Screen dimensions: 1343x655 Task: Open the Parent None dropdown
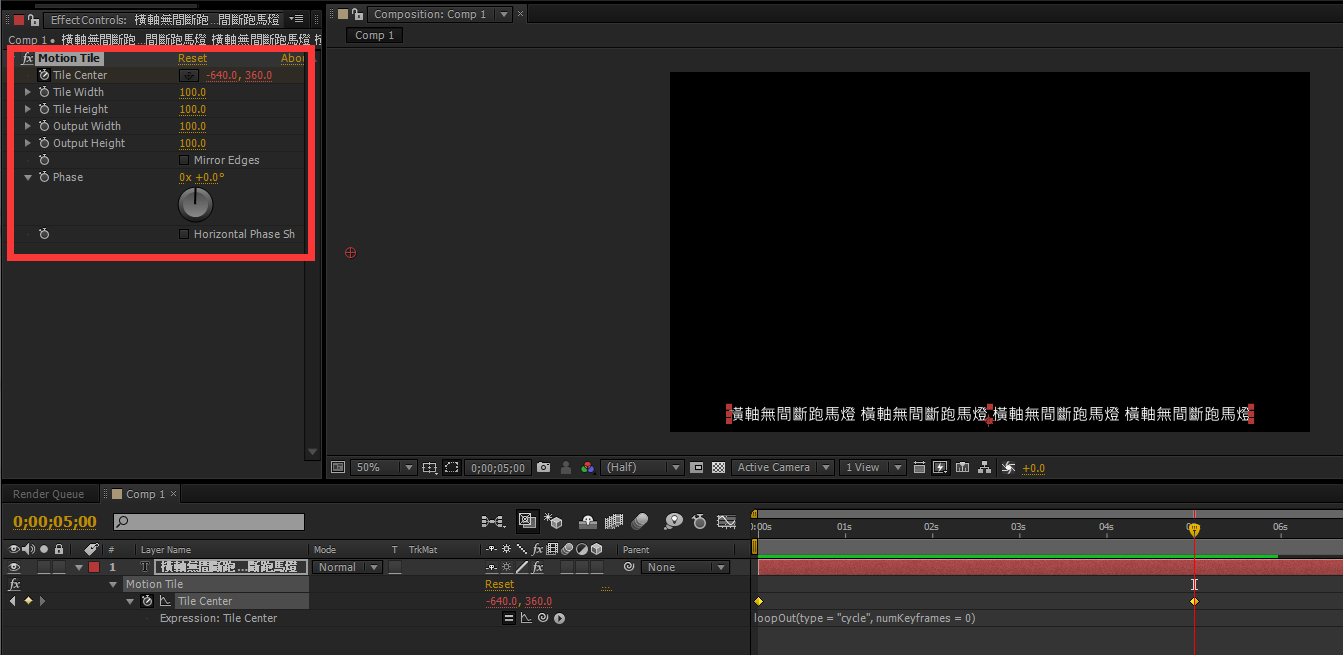pos(685,567)
